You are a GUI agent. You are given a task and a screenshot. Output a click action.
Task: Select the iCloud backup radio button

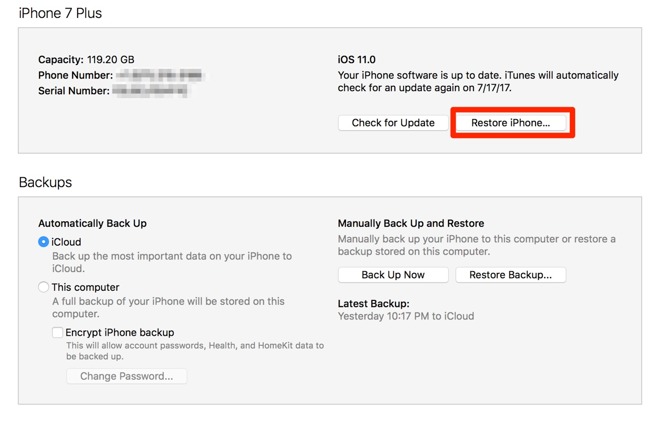(44, 242)
